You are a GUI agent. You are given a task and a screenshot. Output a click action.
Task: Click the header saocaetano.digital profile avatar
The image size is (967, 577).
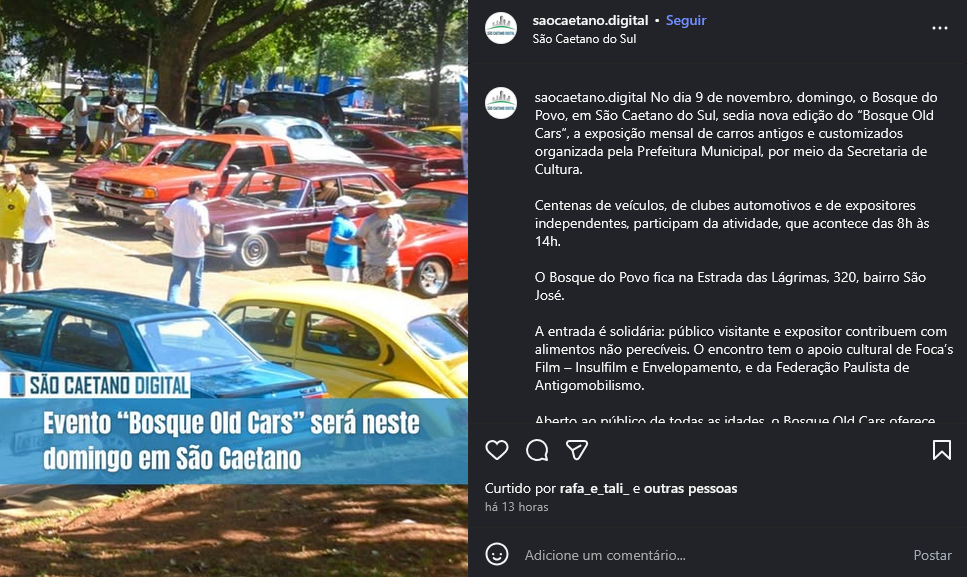tap(501, 28)
